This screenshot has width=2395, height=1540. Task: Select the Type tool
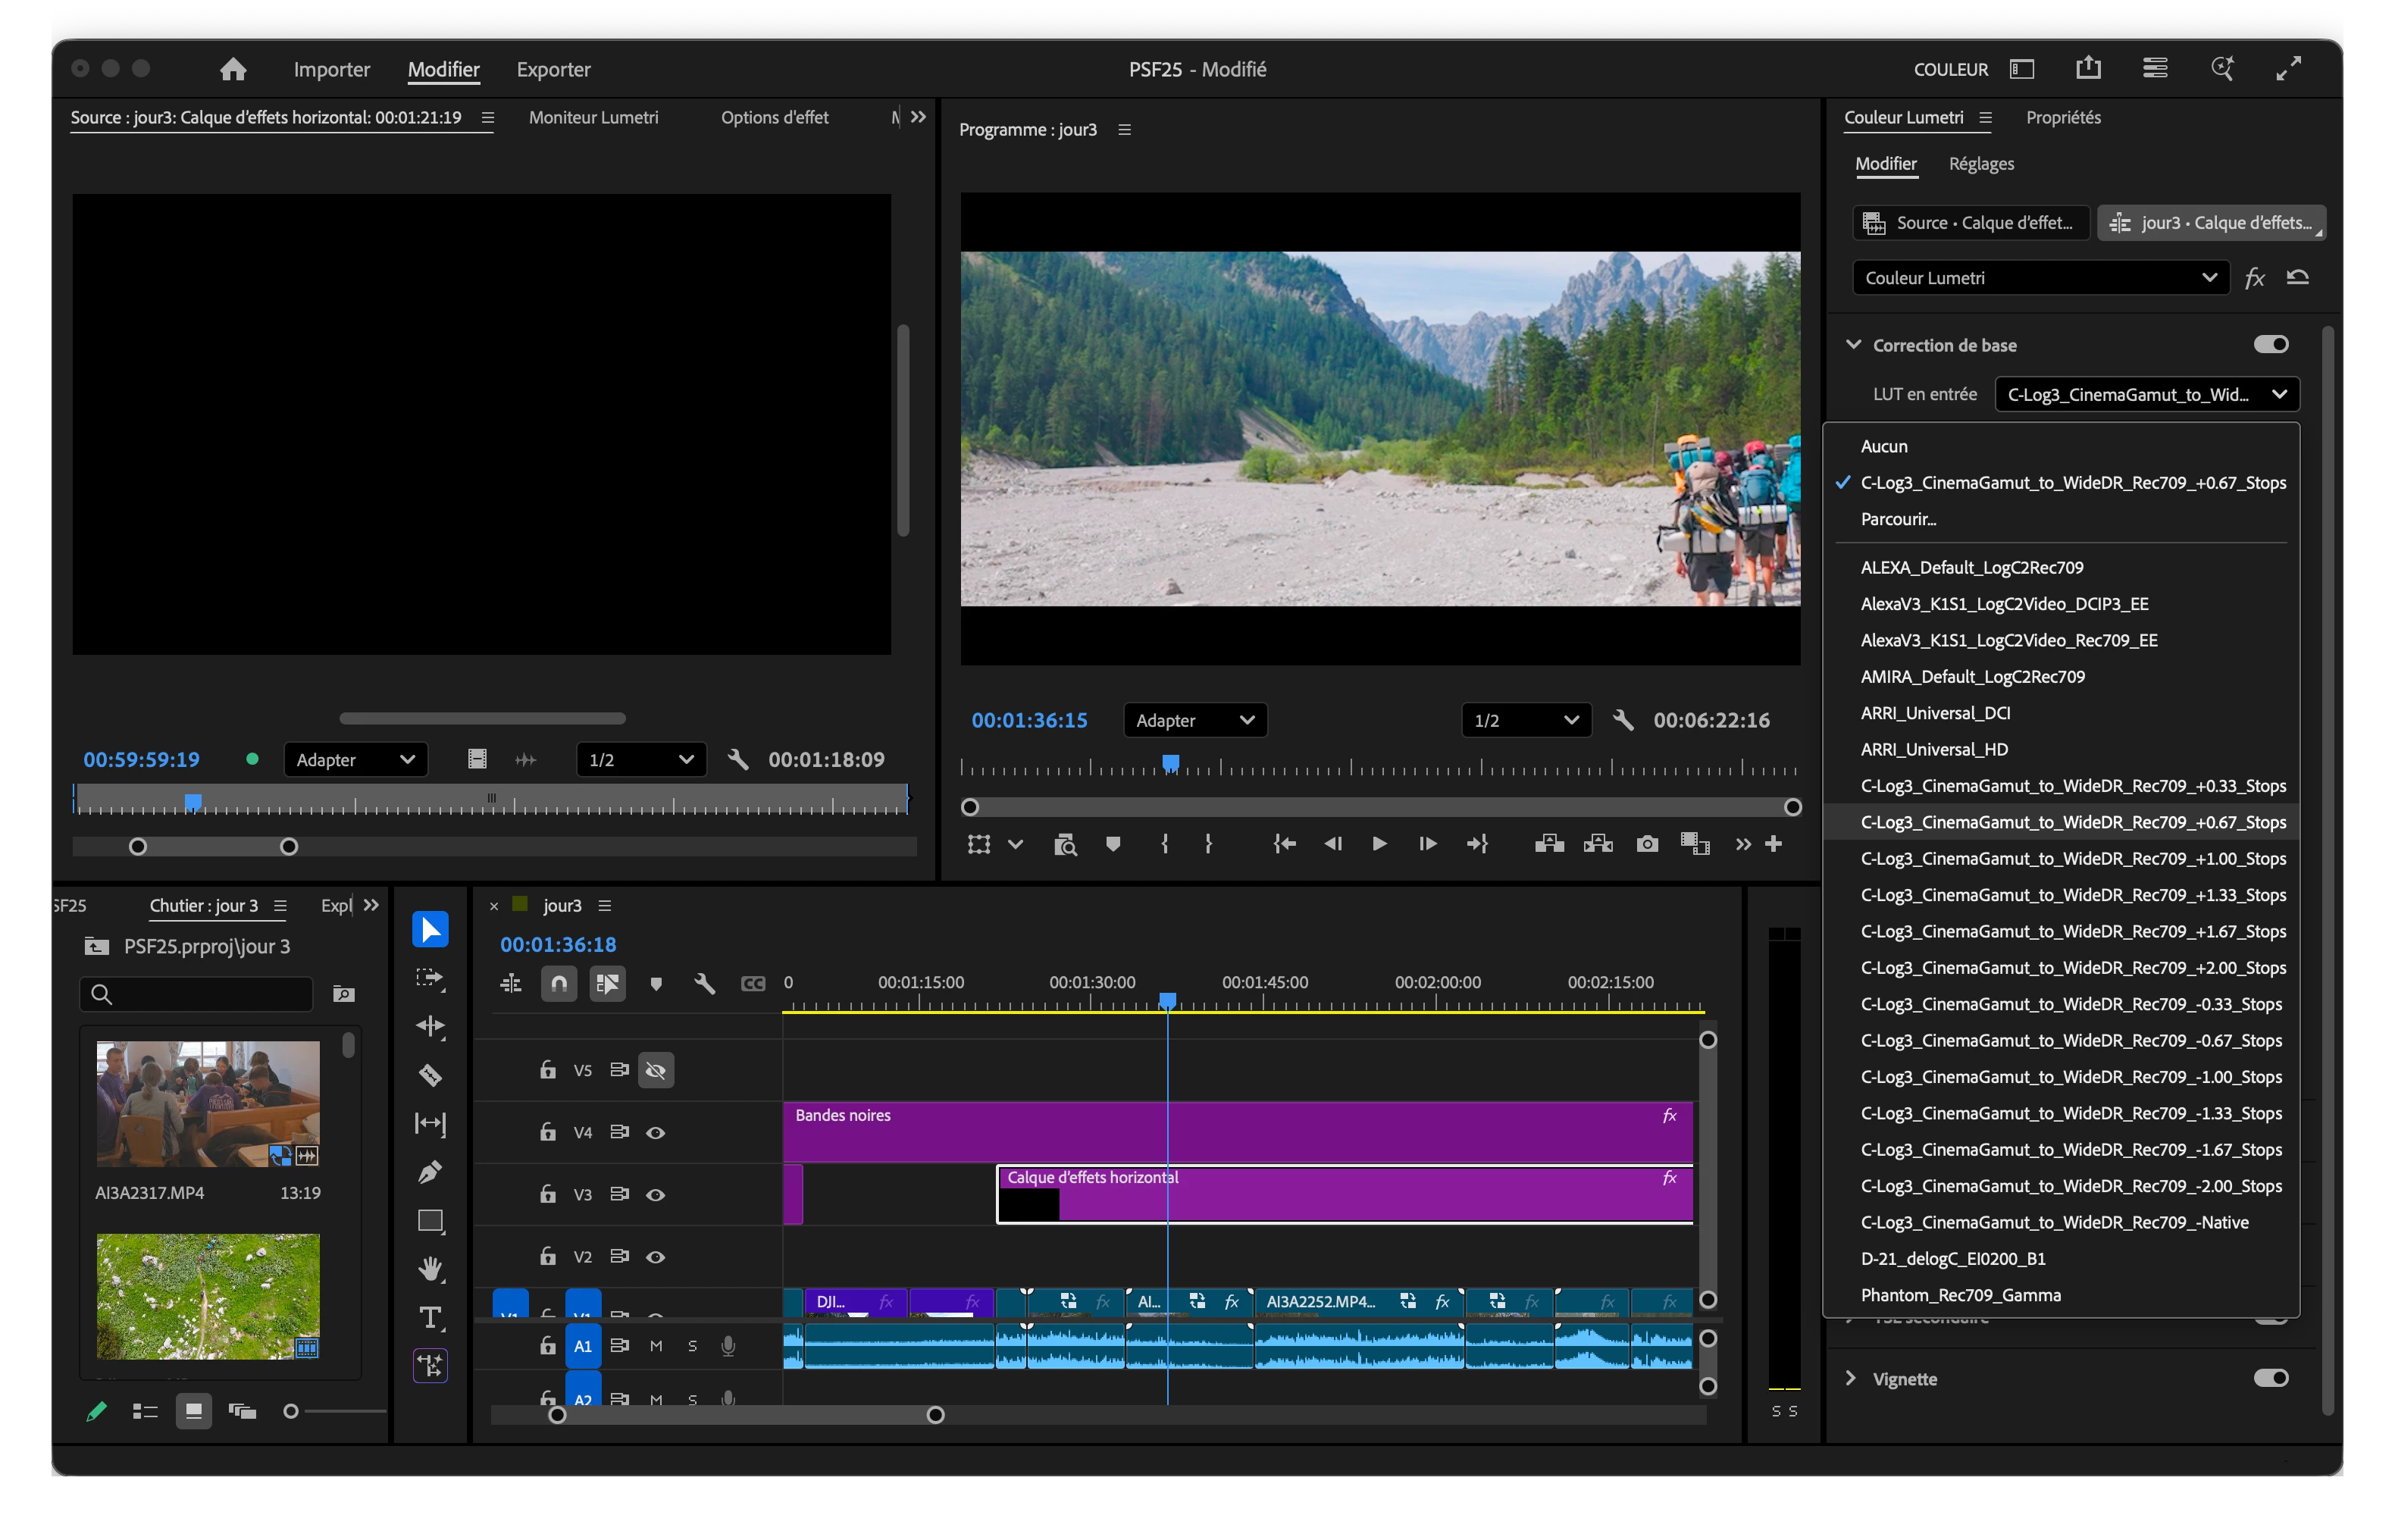[430, 1318]
